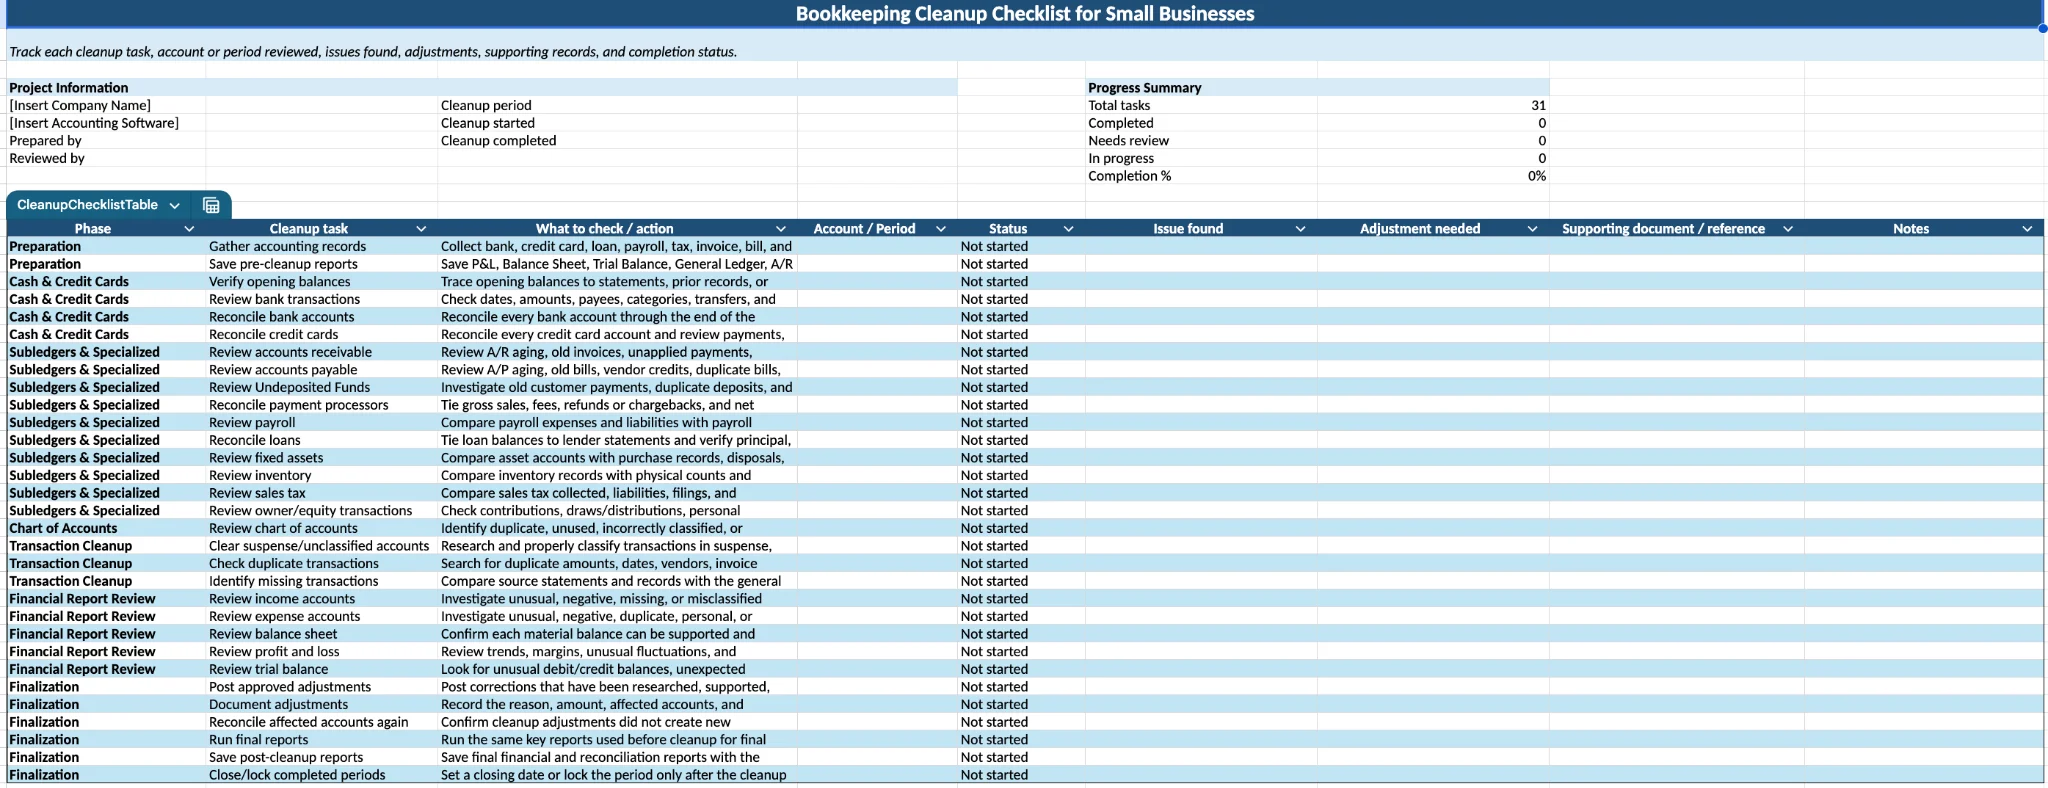
Task: Open the Status column filter arrow
Action: (1068, 229)
